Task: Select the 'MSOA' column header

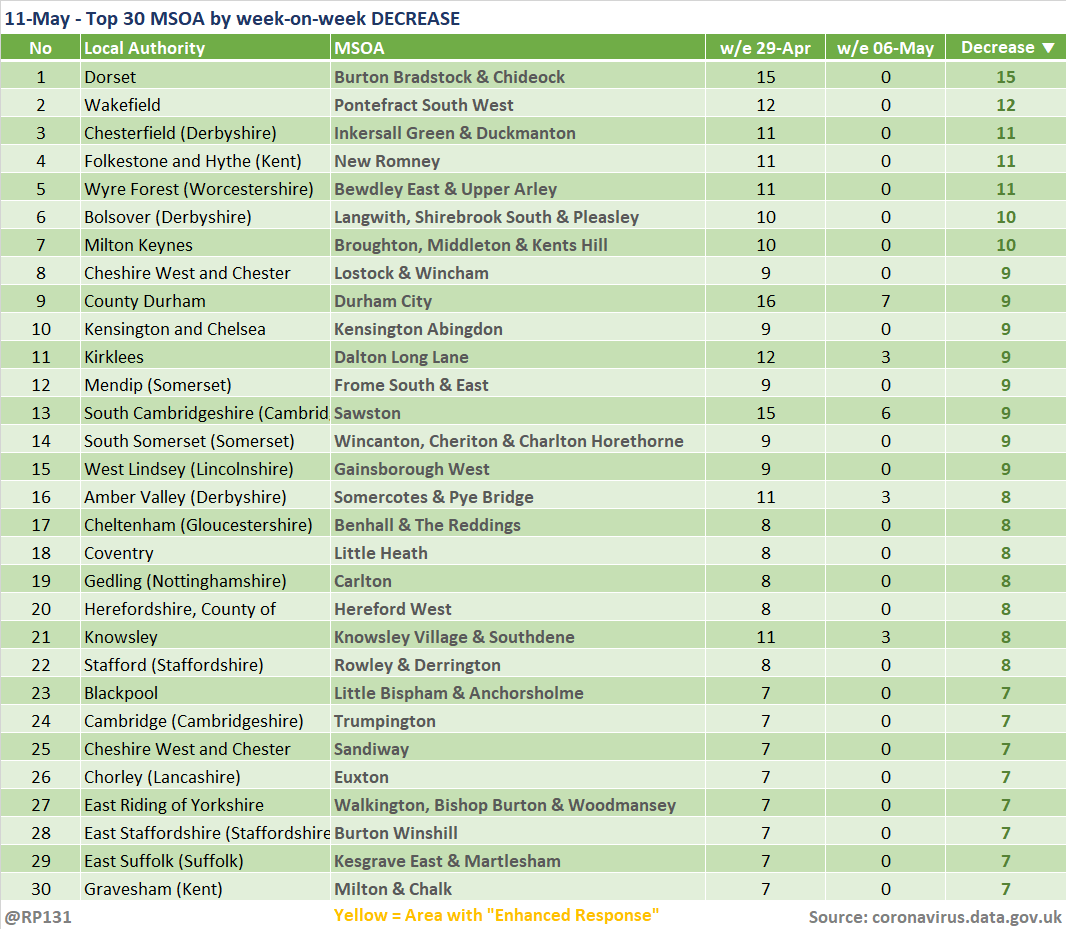Action: click(x=517, y=48)
